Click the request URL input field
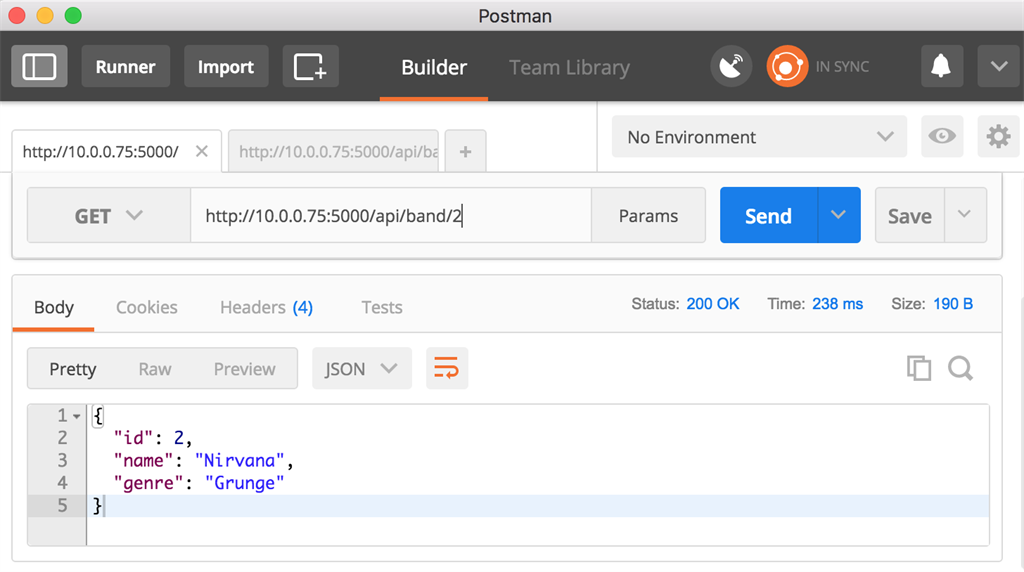The image size is (1024, 572). click(x=390, y=216)
